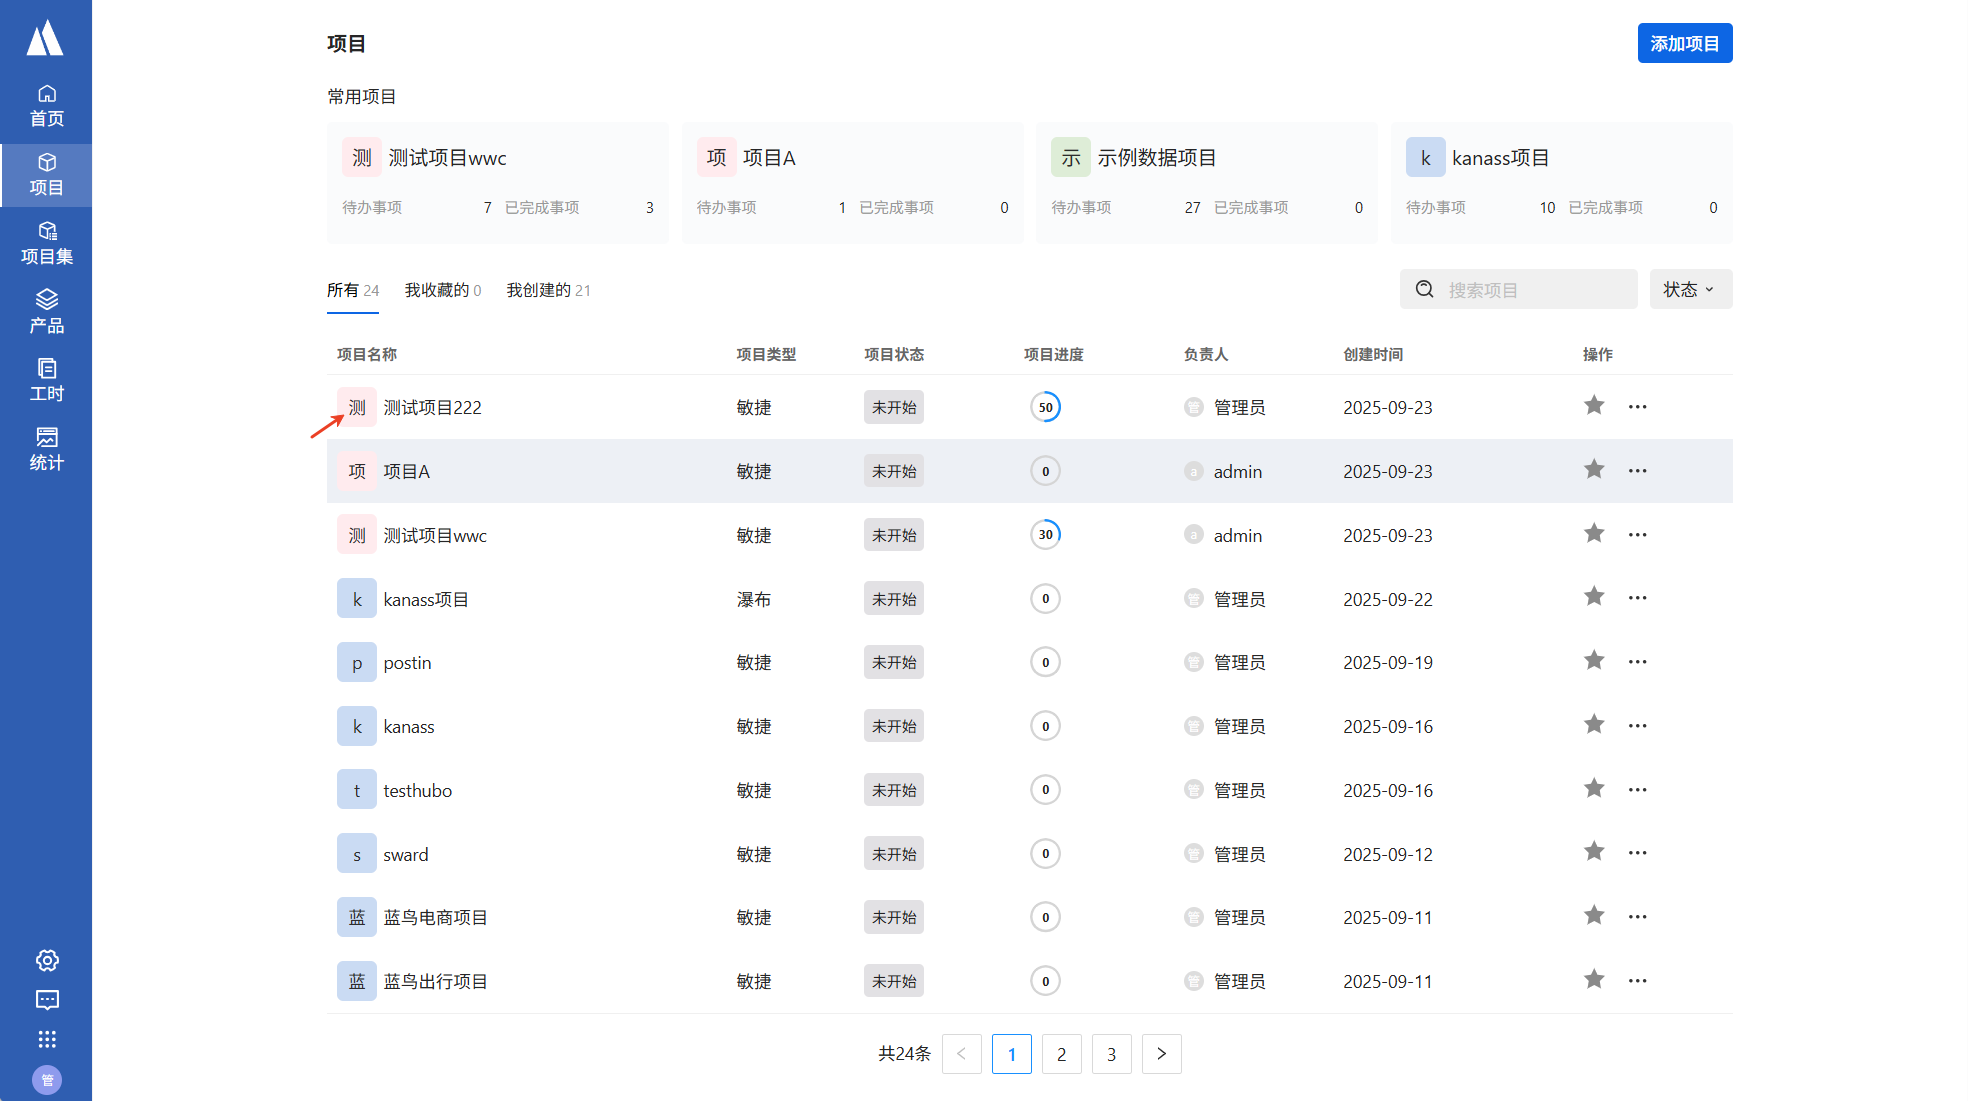Open project sward from the list
Screen dimensions: 1968x1101
[x=405, y=854]
